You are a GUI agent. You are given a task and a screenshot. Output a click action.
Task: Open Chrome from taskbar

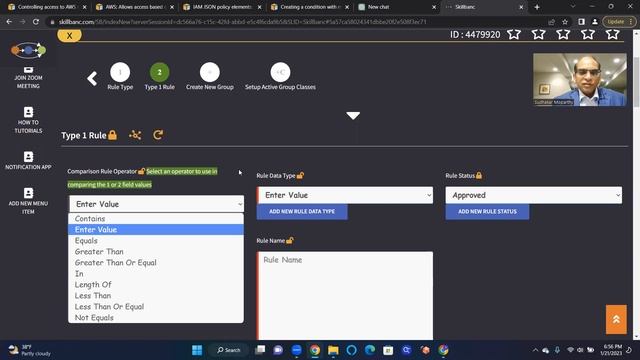click(x=315, y=350)
